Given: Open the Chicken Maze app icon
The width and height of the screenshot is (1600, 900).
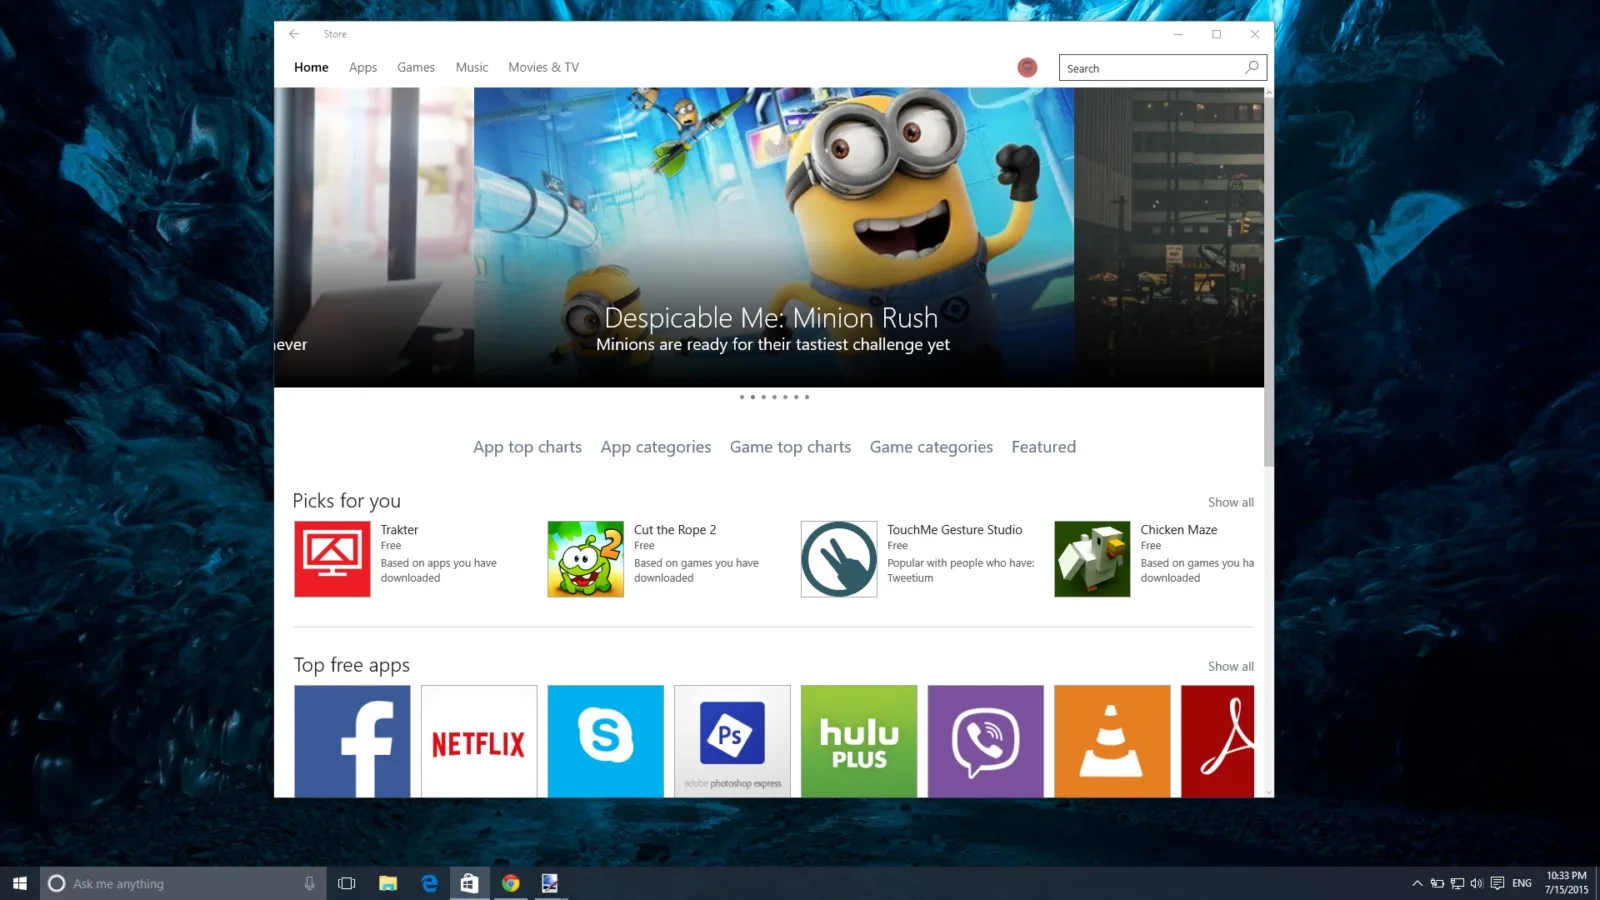Looking at the screenshot, I should coord(1092,559).
